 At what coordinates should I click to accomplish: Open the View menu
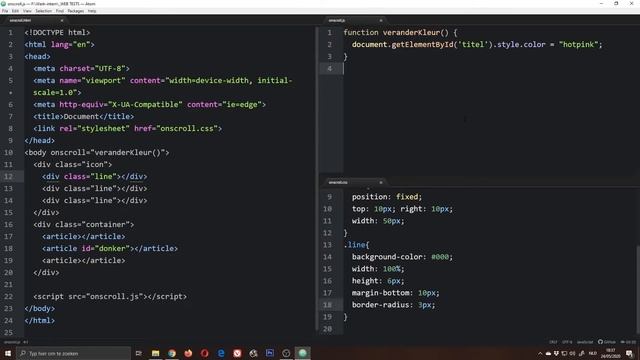coord(27,11)
